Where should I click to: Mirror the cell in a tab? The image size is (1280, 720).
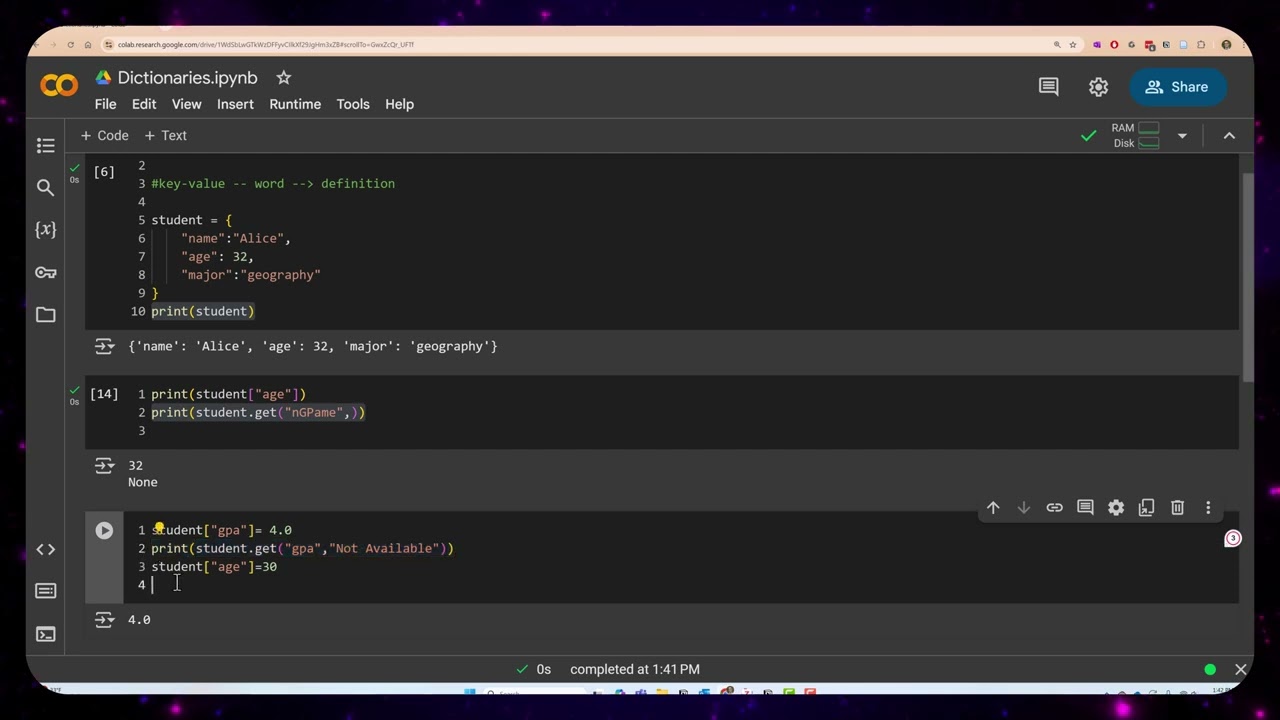(1147, 508)
